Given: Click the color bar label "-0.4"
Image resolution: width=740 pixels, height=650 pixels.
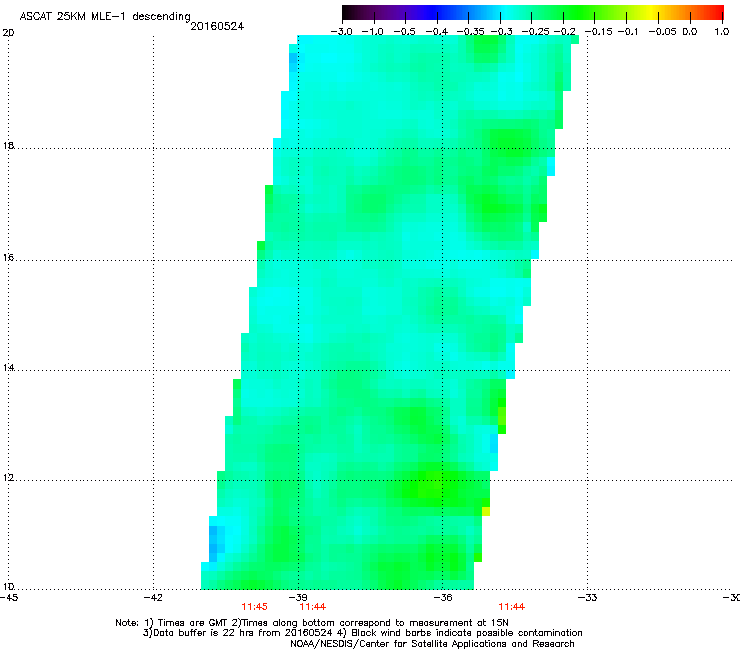Looking at the screenshot, I should coord(437,32).
